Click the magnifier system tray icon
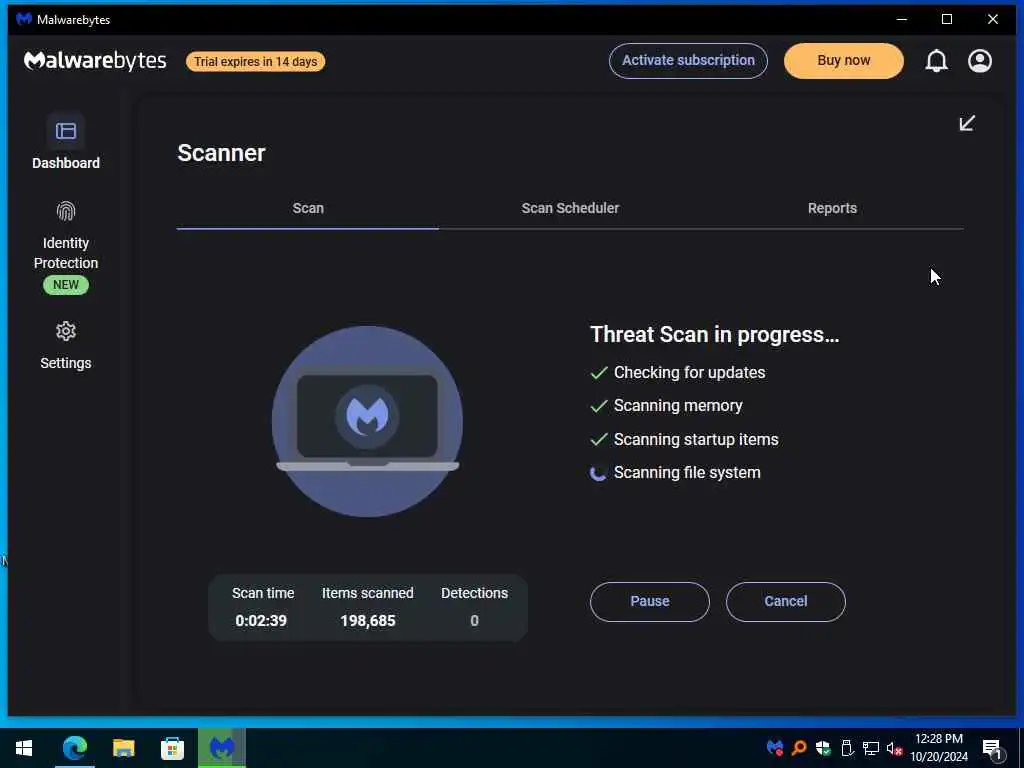Screen dimensions: 1024x768 tap(799, 748)
